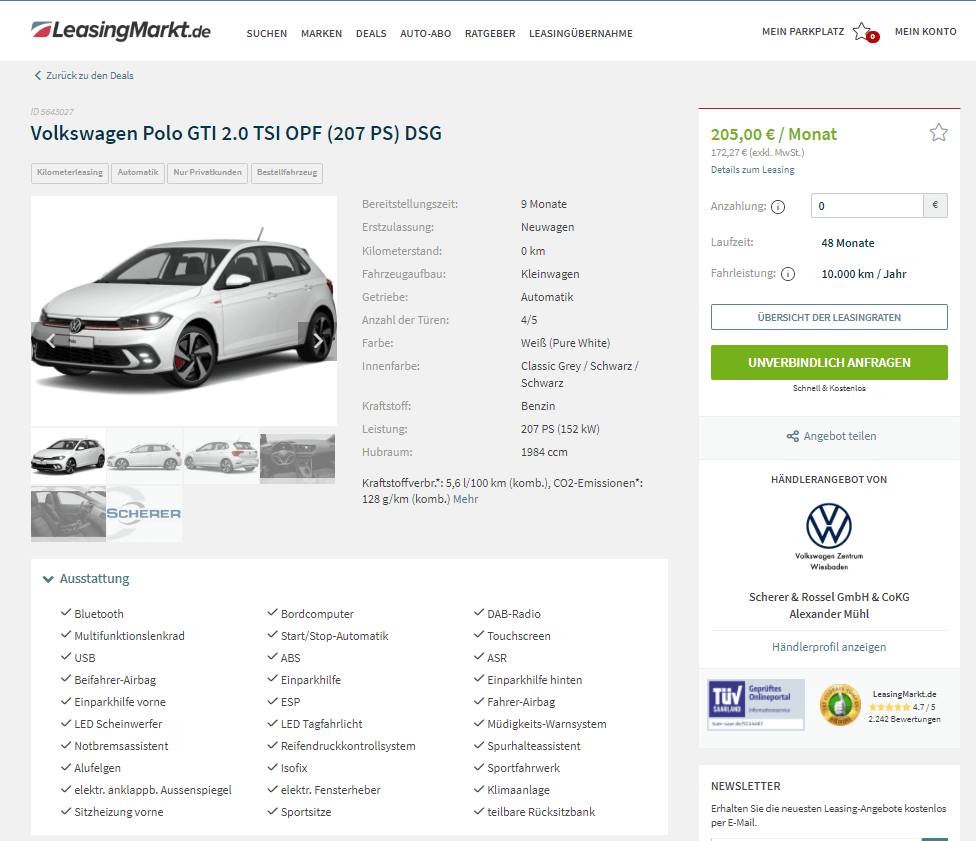Open the LeasingMarkt.de 4.7/5 rating badge
The width and height of the screenshot is (976, 841).
point(880,705)
